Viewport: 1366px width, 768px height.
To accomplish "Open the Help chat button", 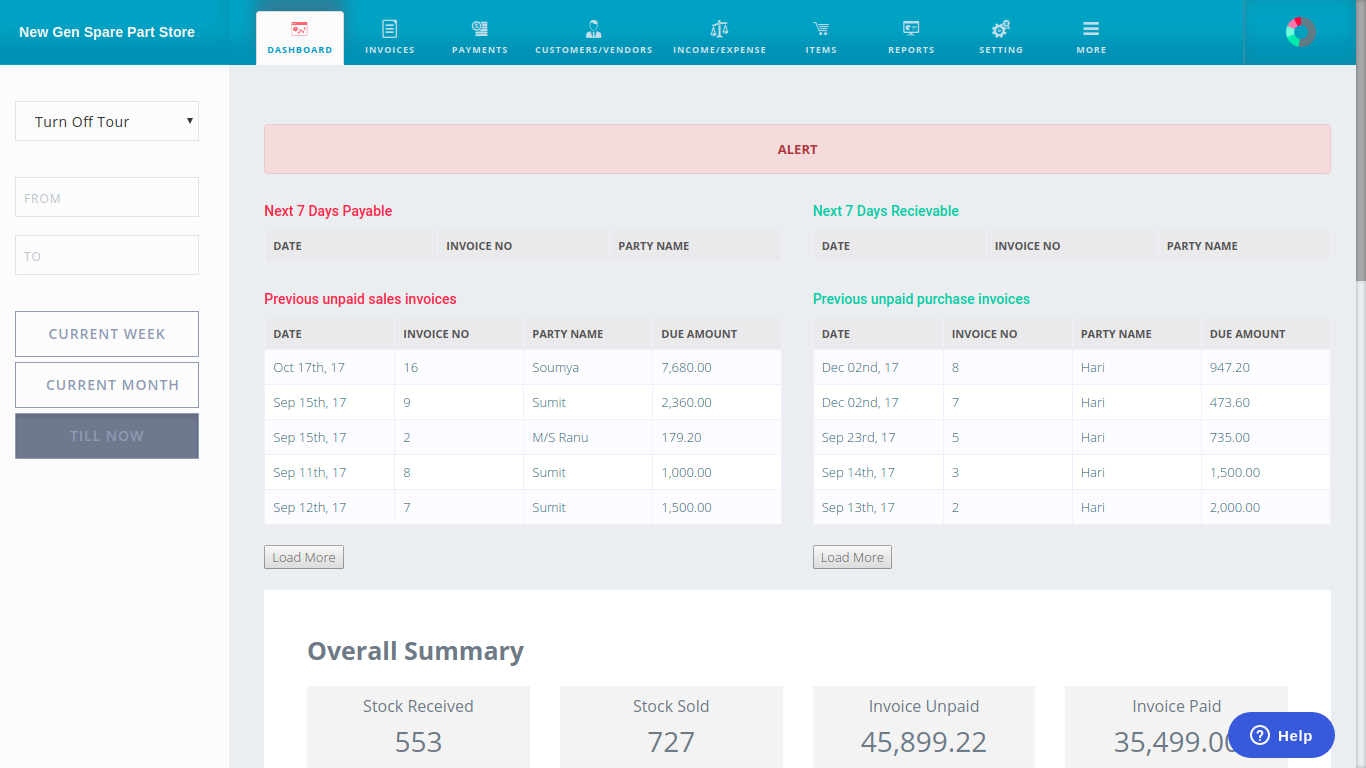I will [1281, 735].
